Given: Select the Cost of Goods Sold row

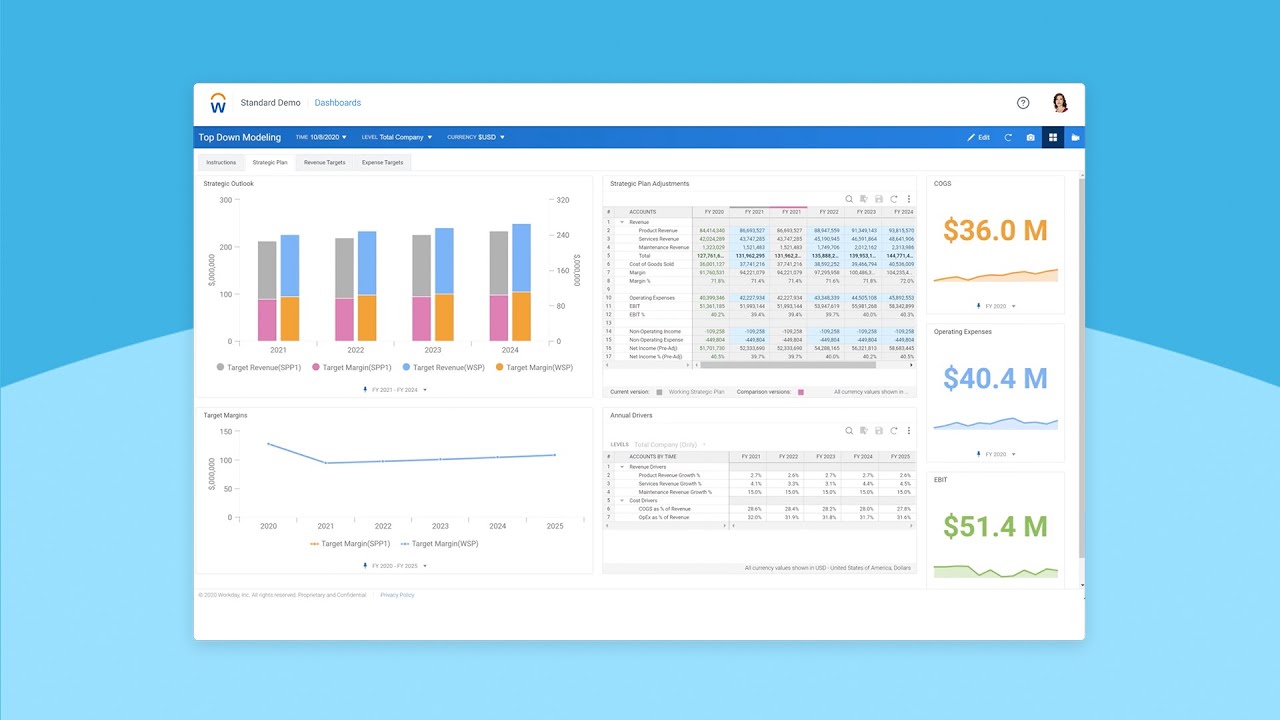Looking at the screenshot, I should click(759, 264).
